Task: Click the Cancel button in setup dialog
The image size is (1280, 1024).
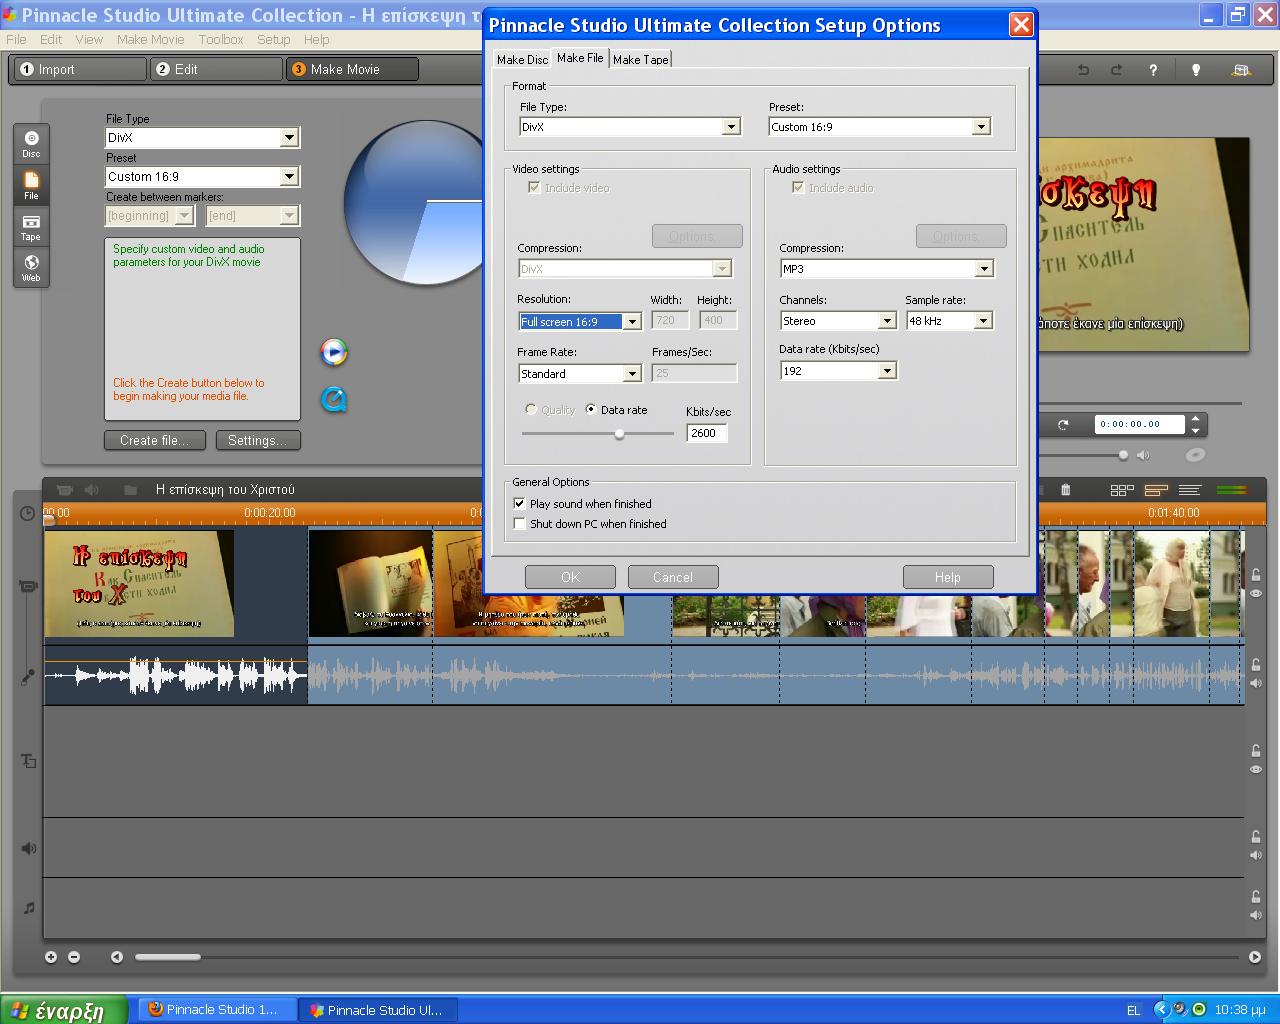Action: click(x=673, y=577)
